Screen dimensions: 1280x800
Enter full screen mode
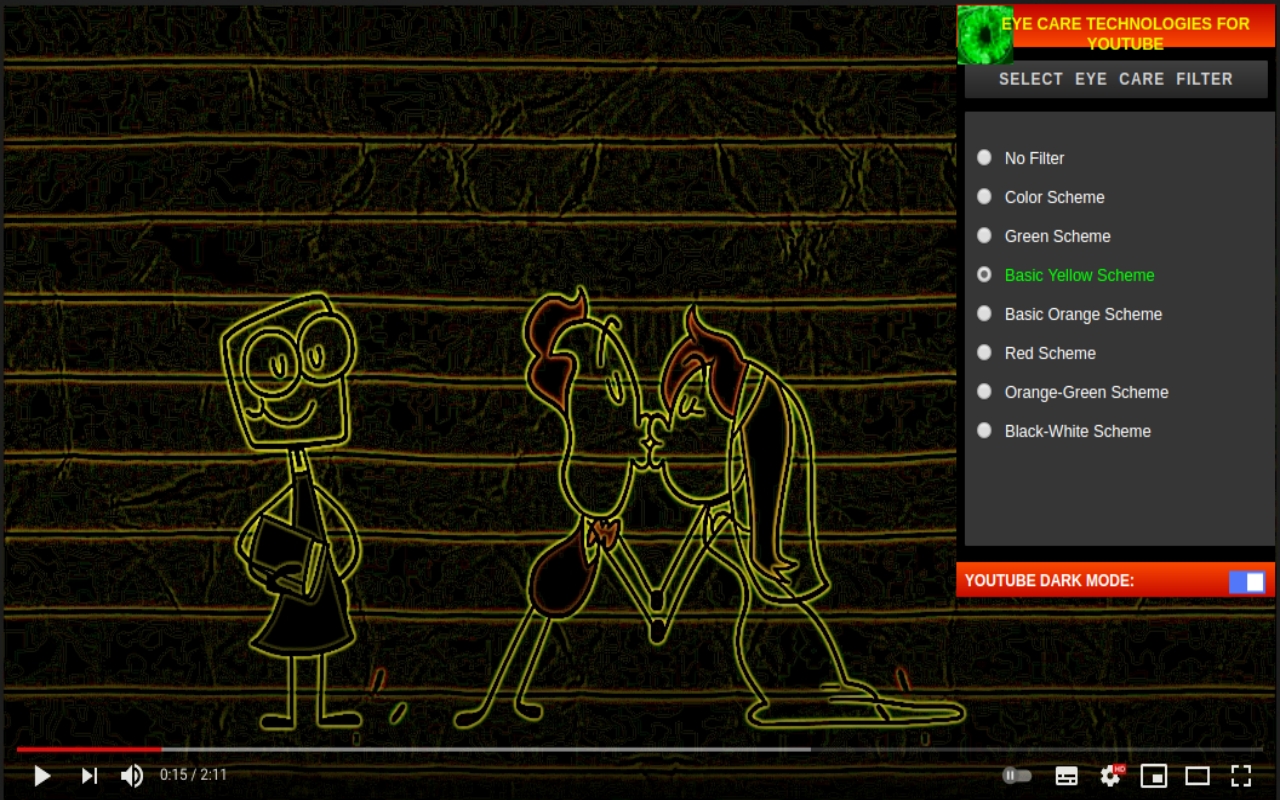[1241, 775]
